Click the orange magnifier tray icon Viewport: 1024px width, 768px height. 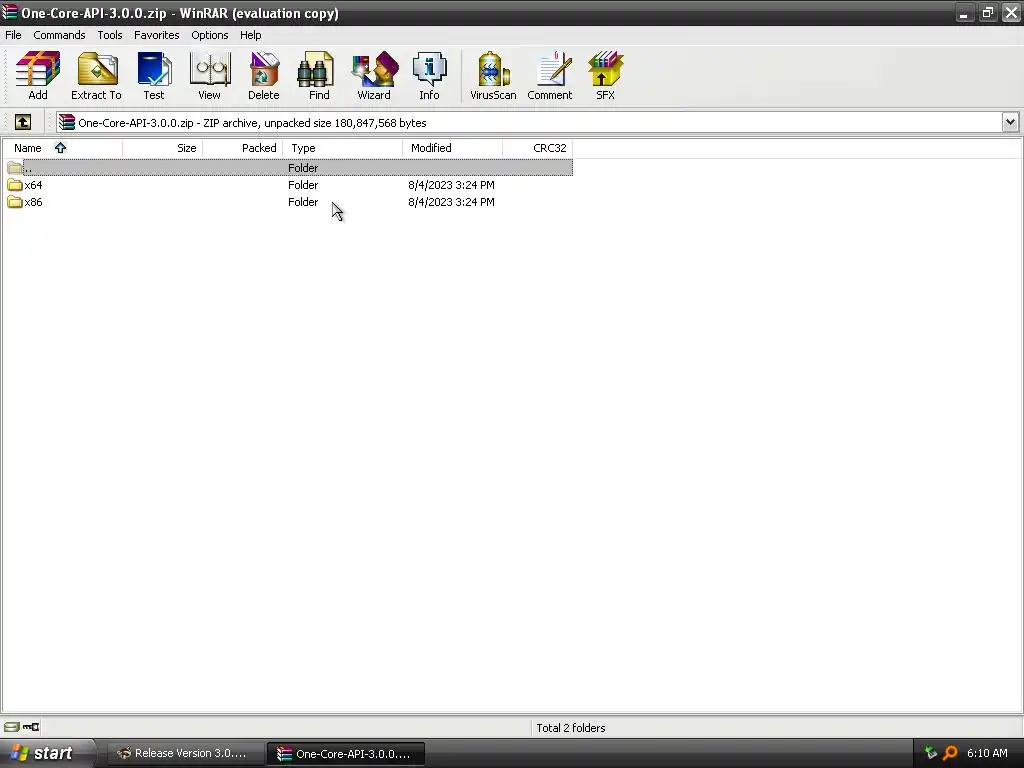(950, 753)
